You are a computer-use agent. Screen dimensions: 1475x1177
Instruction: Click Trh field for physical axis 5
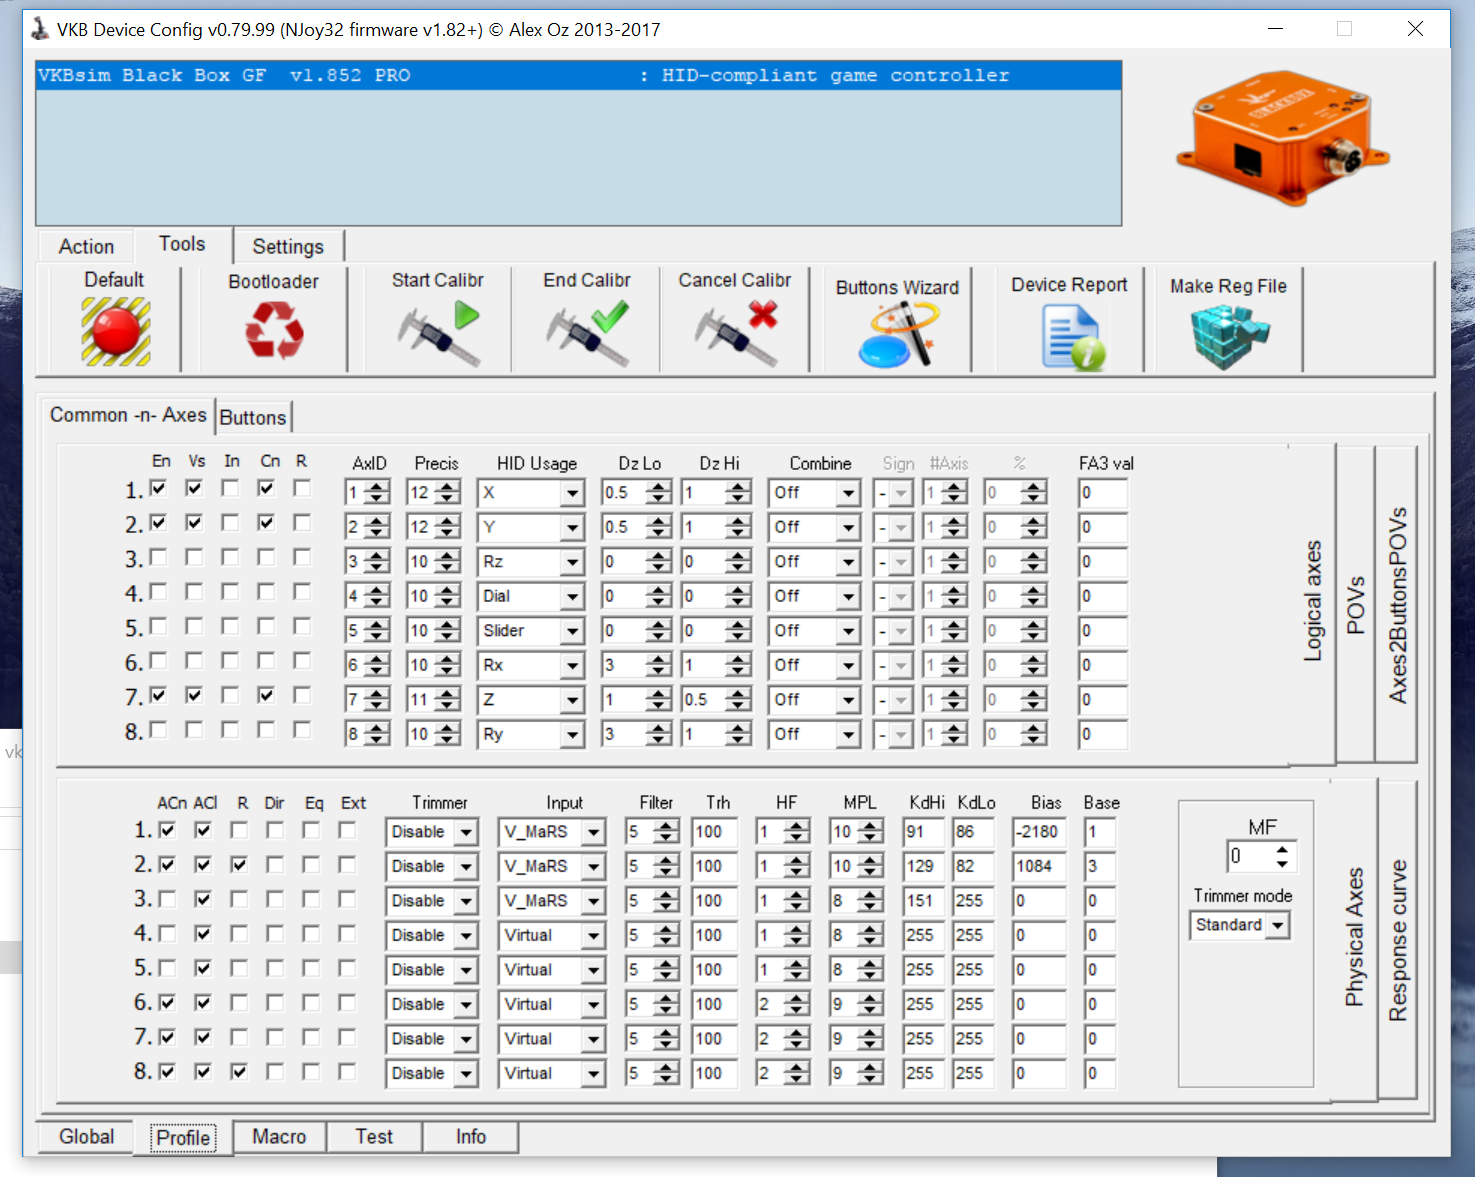pos(714,970)
